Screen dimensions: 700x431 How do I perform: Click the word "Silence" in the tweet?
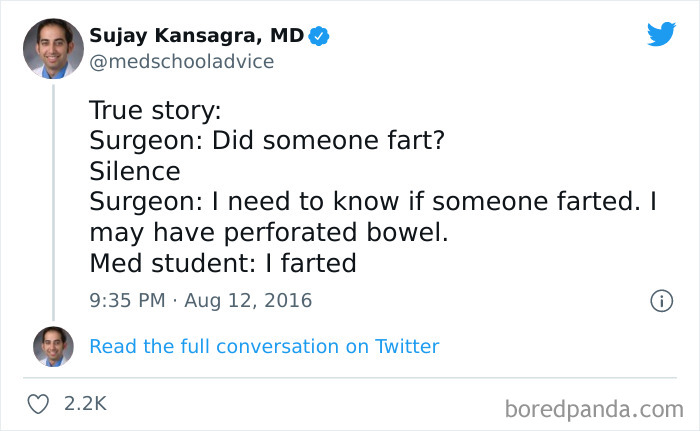point(135,171)
